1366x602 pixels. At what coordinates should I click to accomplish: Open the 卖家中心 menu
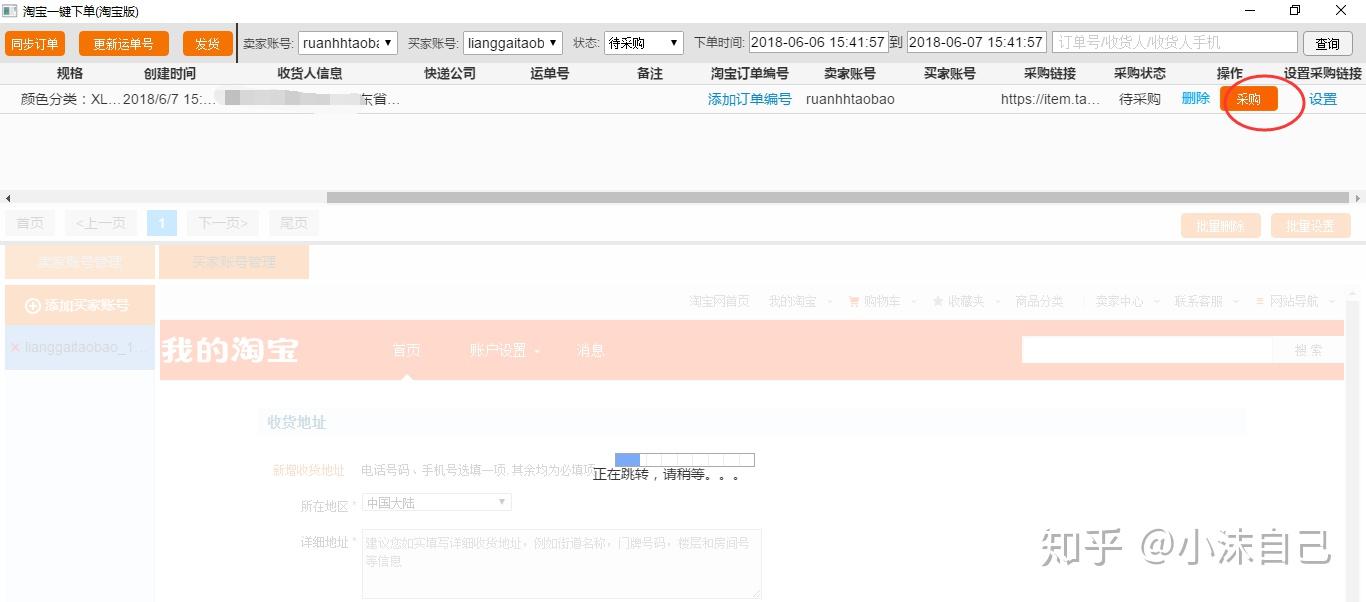point(1125,301)
